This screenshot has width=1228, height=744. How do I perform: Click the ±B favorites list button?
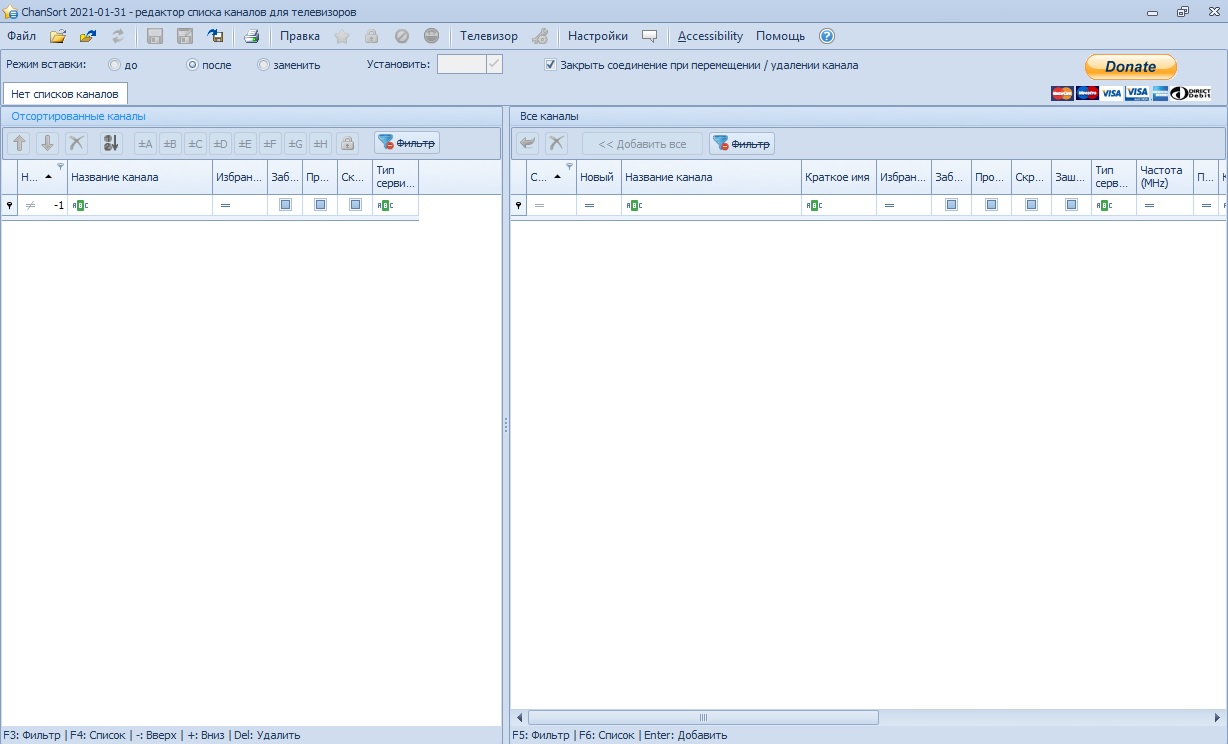[171, 144]
